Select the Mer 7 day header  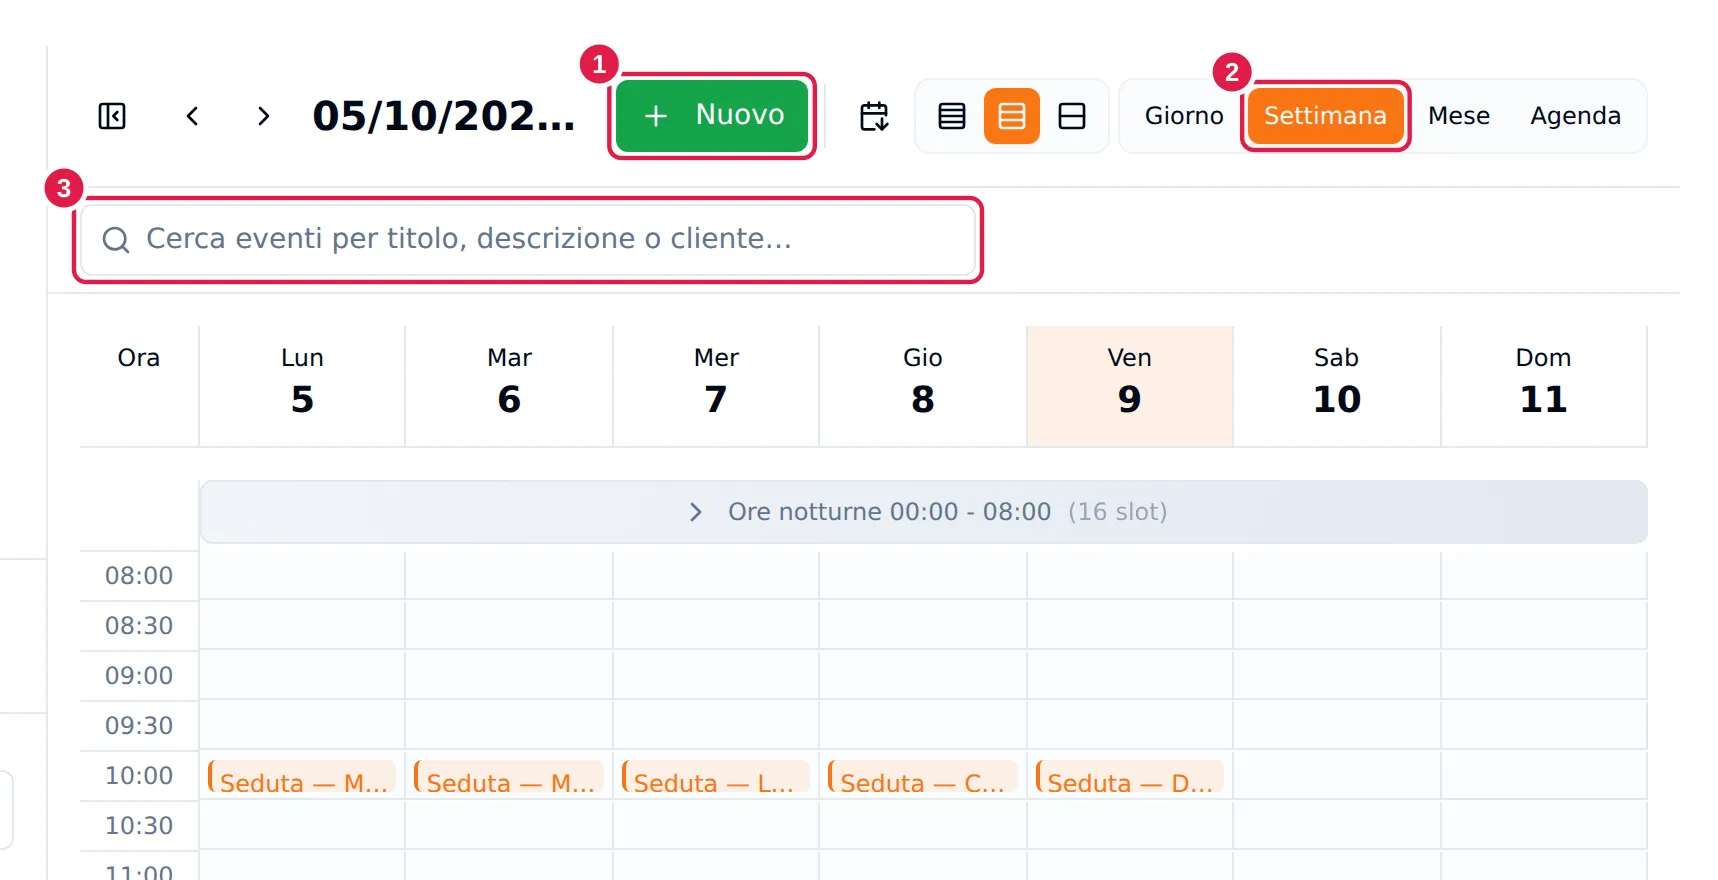pos(716,386)
